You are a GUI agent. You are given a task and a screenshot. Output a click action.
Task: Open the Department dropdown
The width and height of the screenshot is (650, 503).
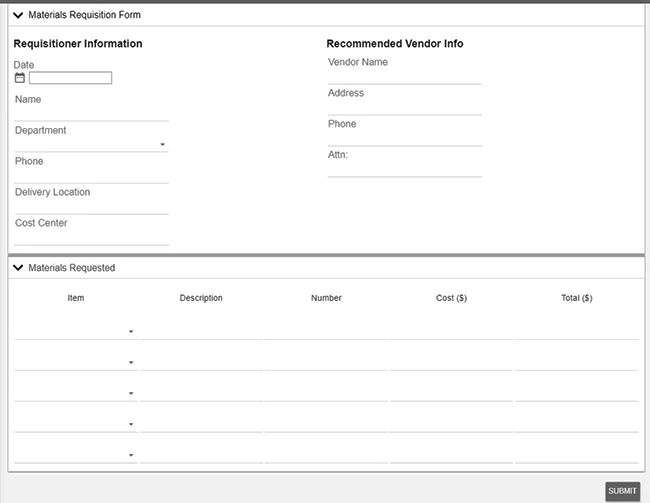point(162,145)
